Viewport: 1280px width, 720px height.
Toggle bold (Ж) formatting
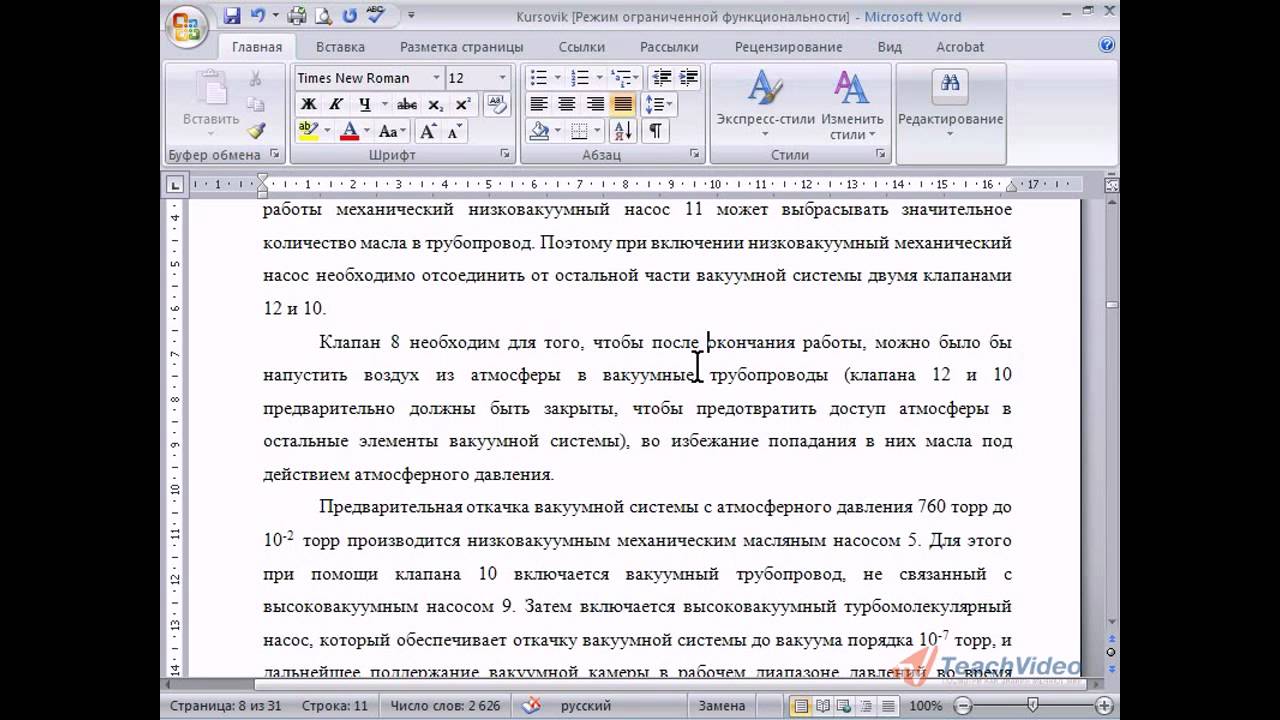pos(309,104)
